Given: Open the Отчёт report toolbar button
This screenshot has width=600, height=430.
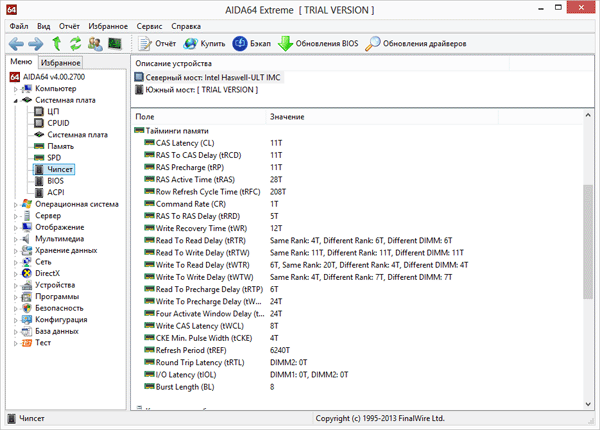Looking at the screenshot, I should tap(157, 44).
